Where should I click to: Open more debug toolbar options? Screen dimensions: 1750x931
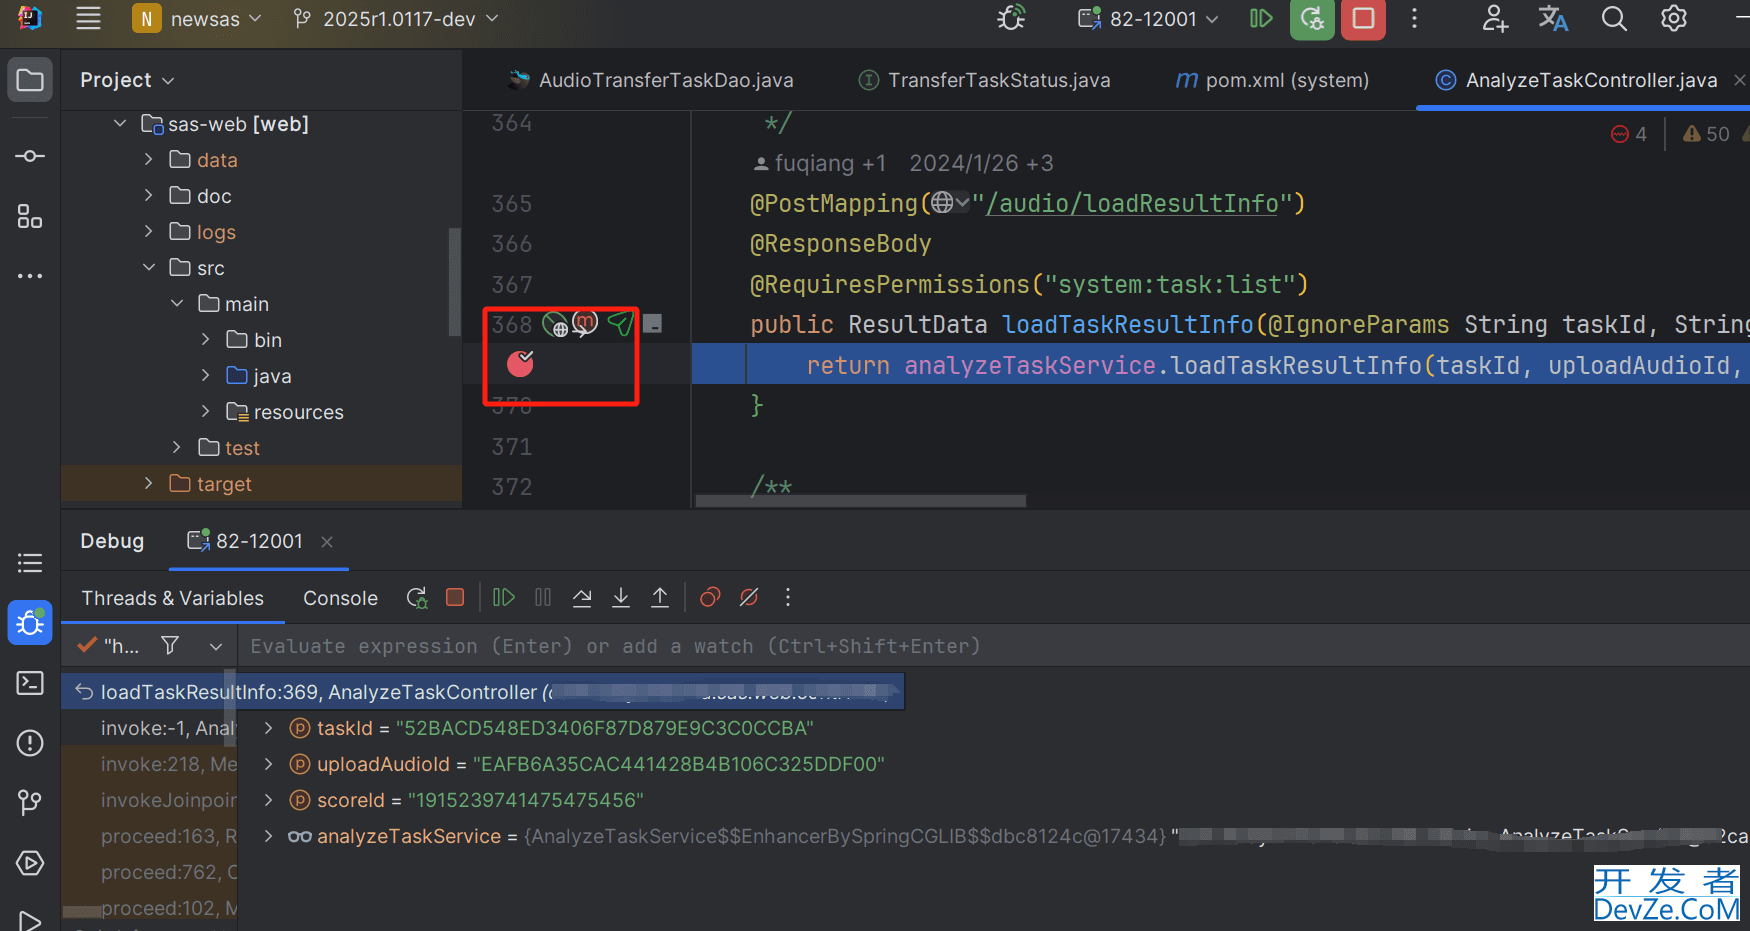[788, 598]
